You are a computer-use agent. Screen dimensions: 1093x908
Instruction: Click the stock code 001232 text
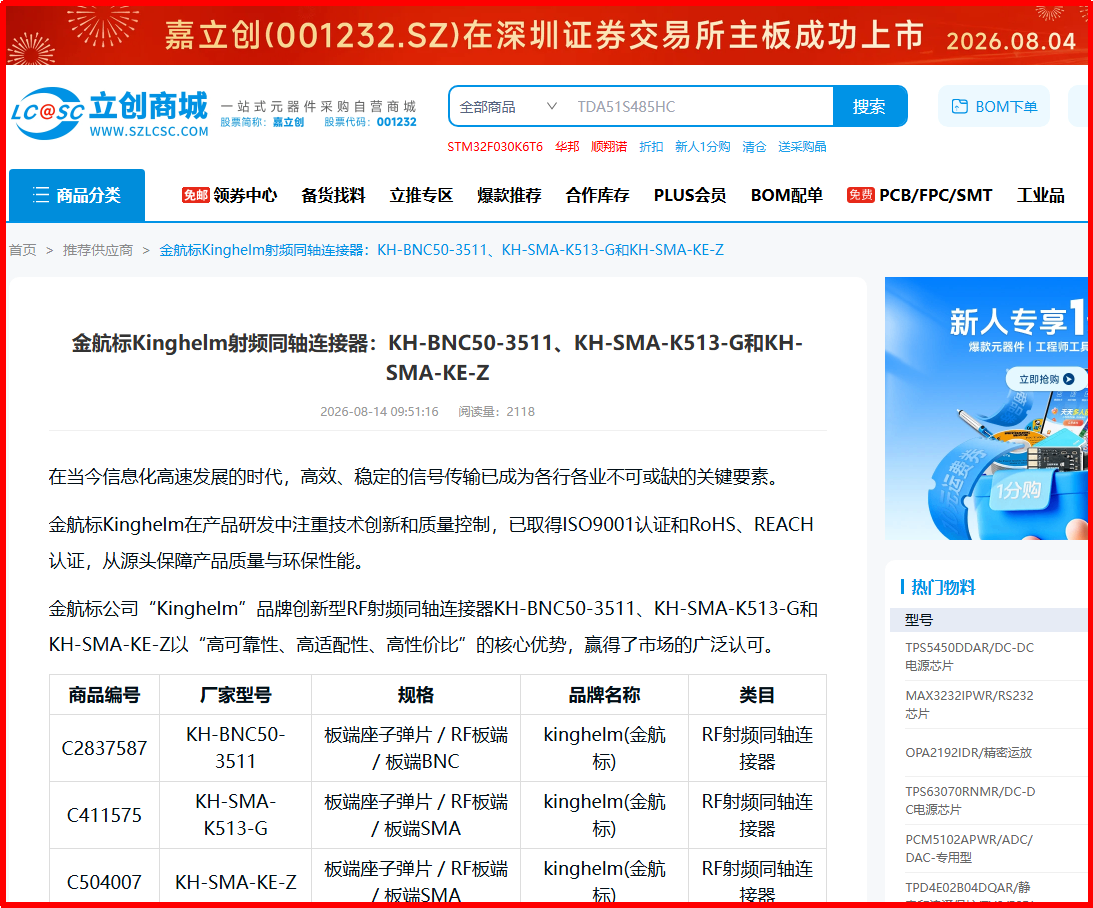[x=397, y=122]
